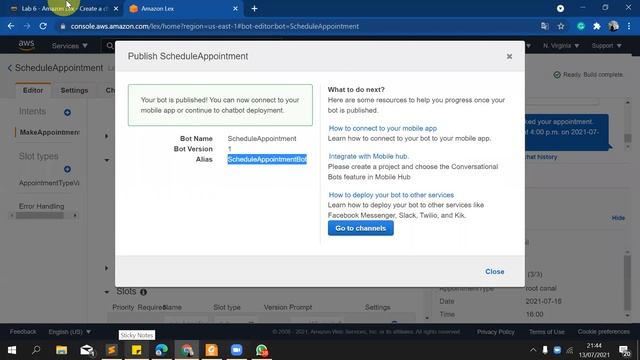The width and height of the screenshot is (640, 360).
Task: Close the Publish ScheduleAppointment dialog with X
Action: click(x=509, y=56)
